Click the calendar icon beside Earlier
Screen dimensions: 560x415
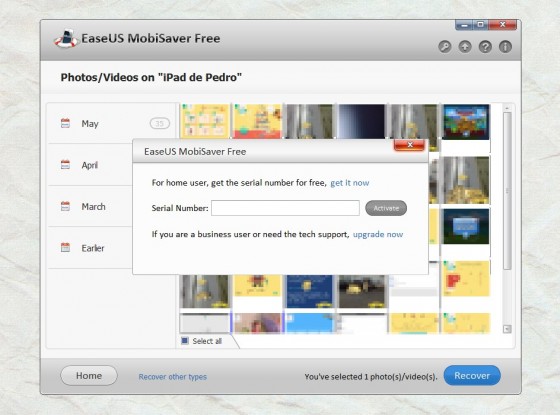click(x=65, y=248)
